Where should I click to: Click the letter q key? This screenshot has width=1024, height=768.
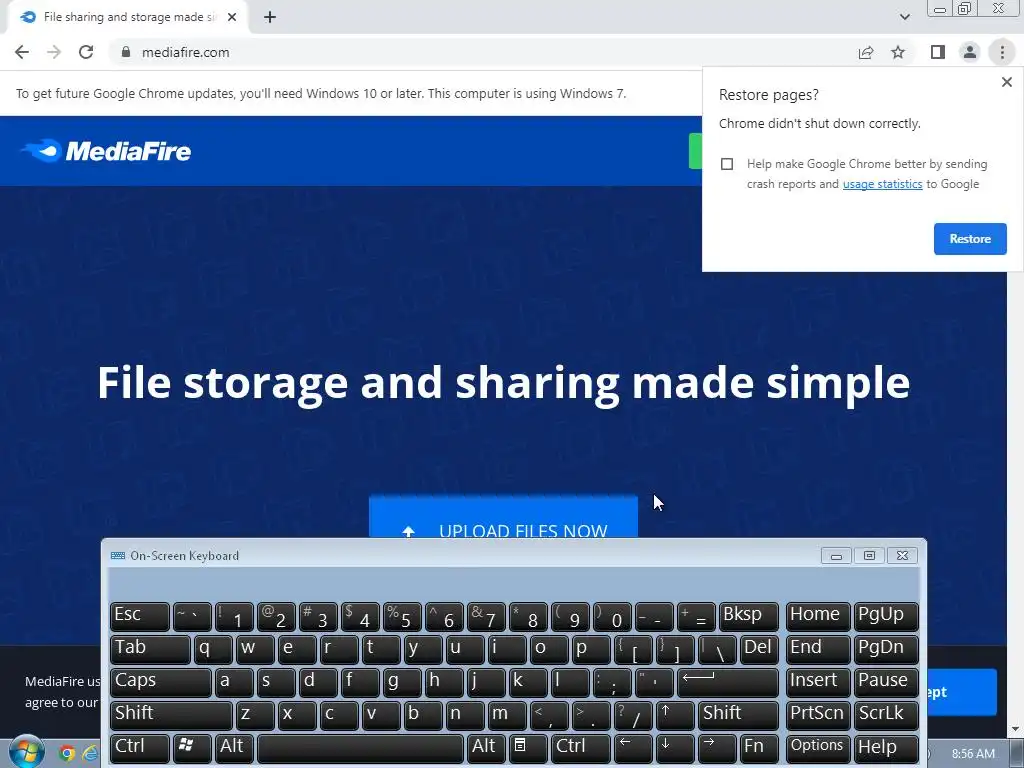pos(213,649)
